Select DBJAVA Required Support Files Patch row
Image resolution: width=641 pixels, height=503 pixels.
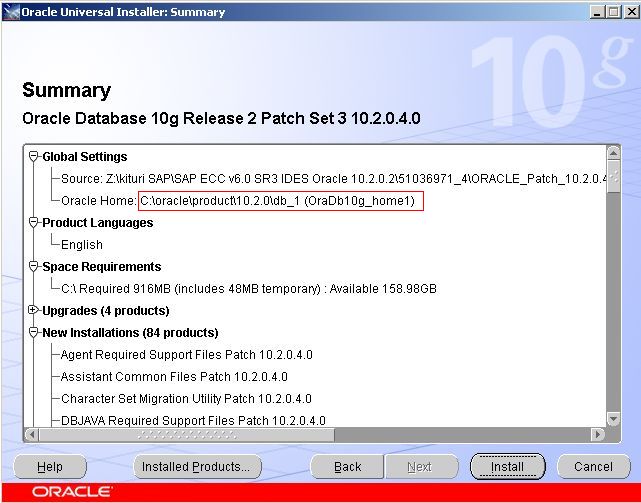(193, 421)
